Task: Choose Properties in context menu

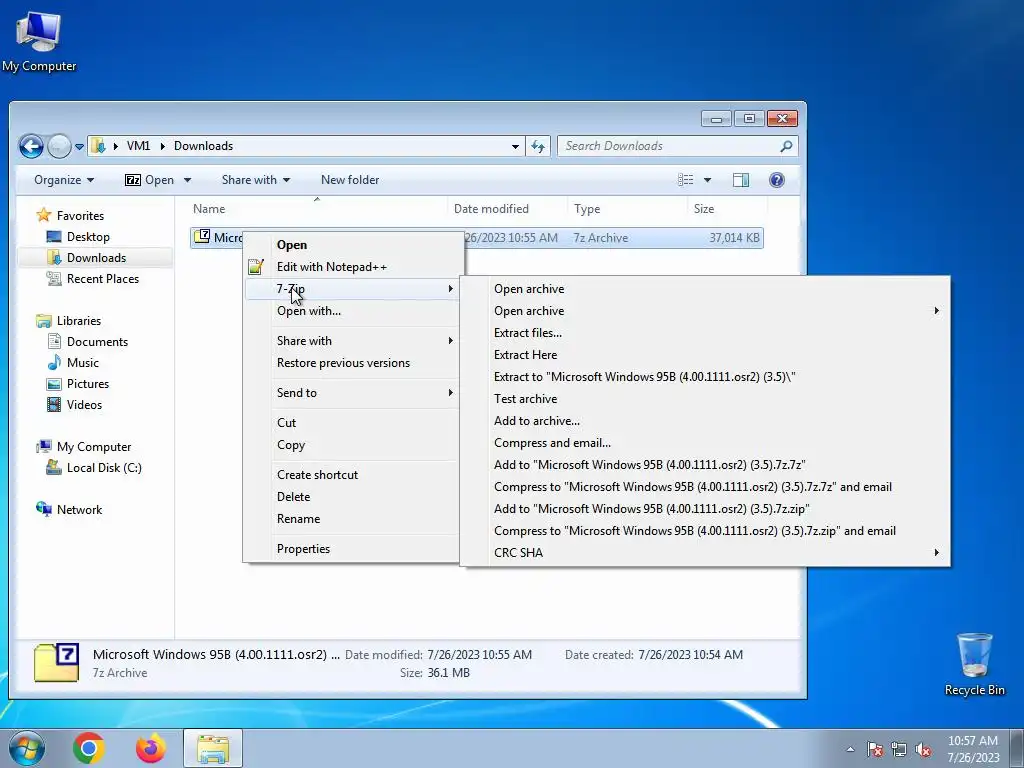Action: click(352, 549)
